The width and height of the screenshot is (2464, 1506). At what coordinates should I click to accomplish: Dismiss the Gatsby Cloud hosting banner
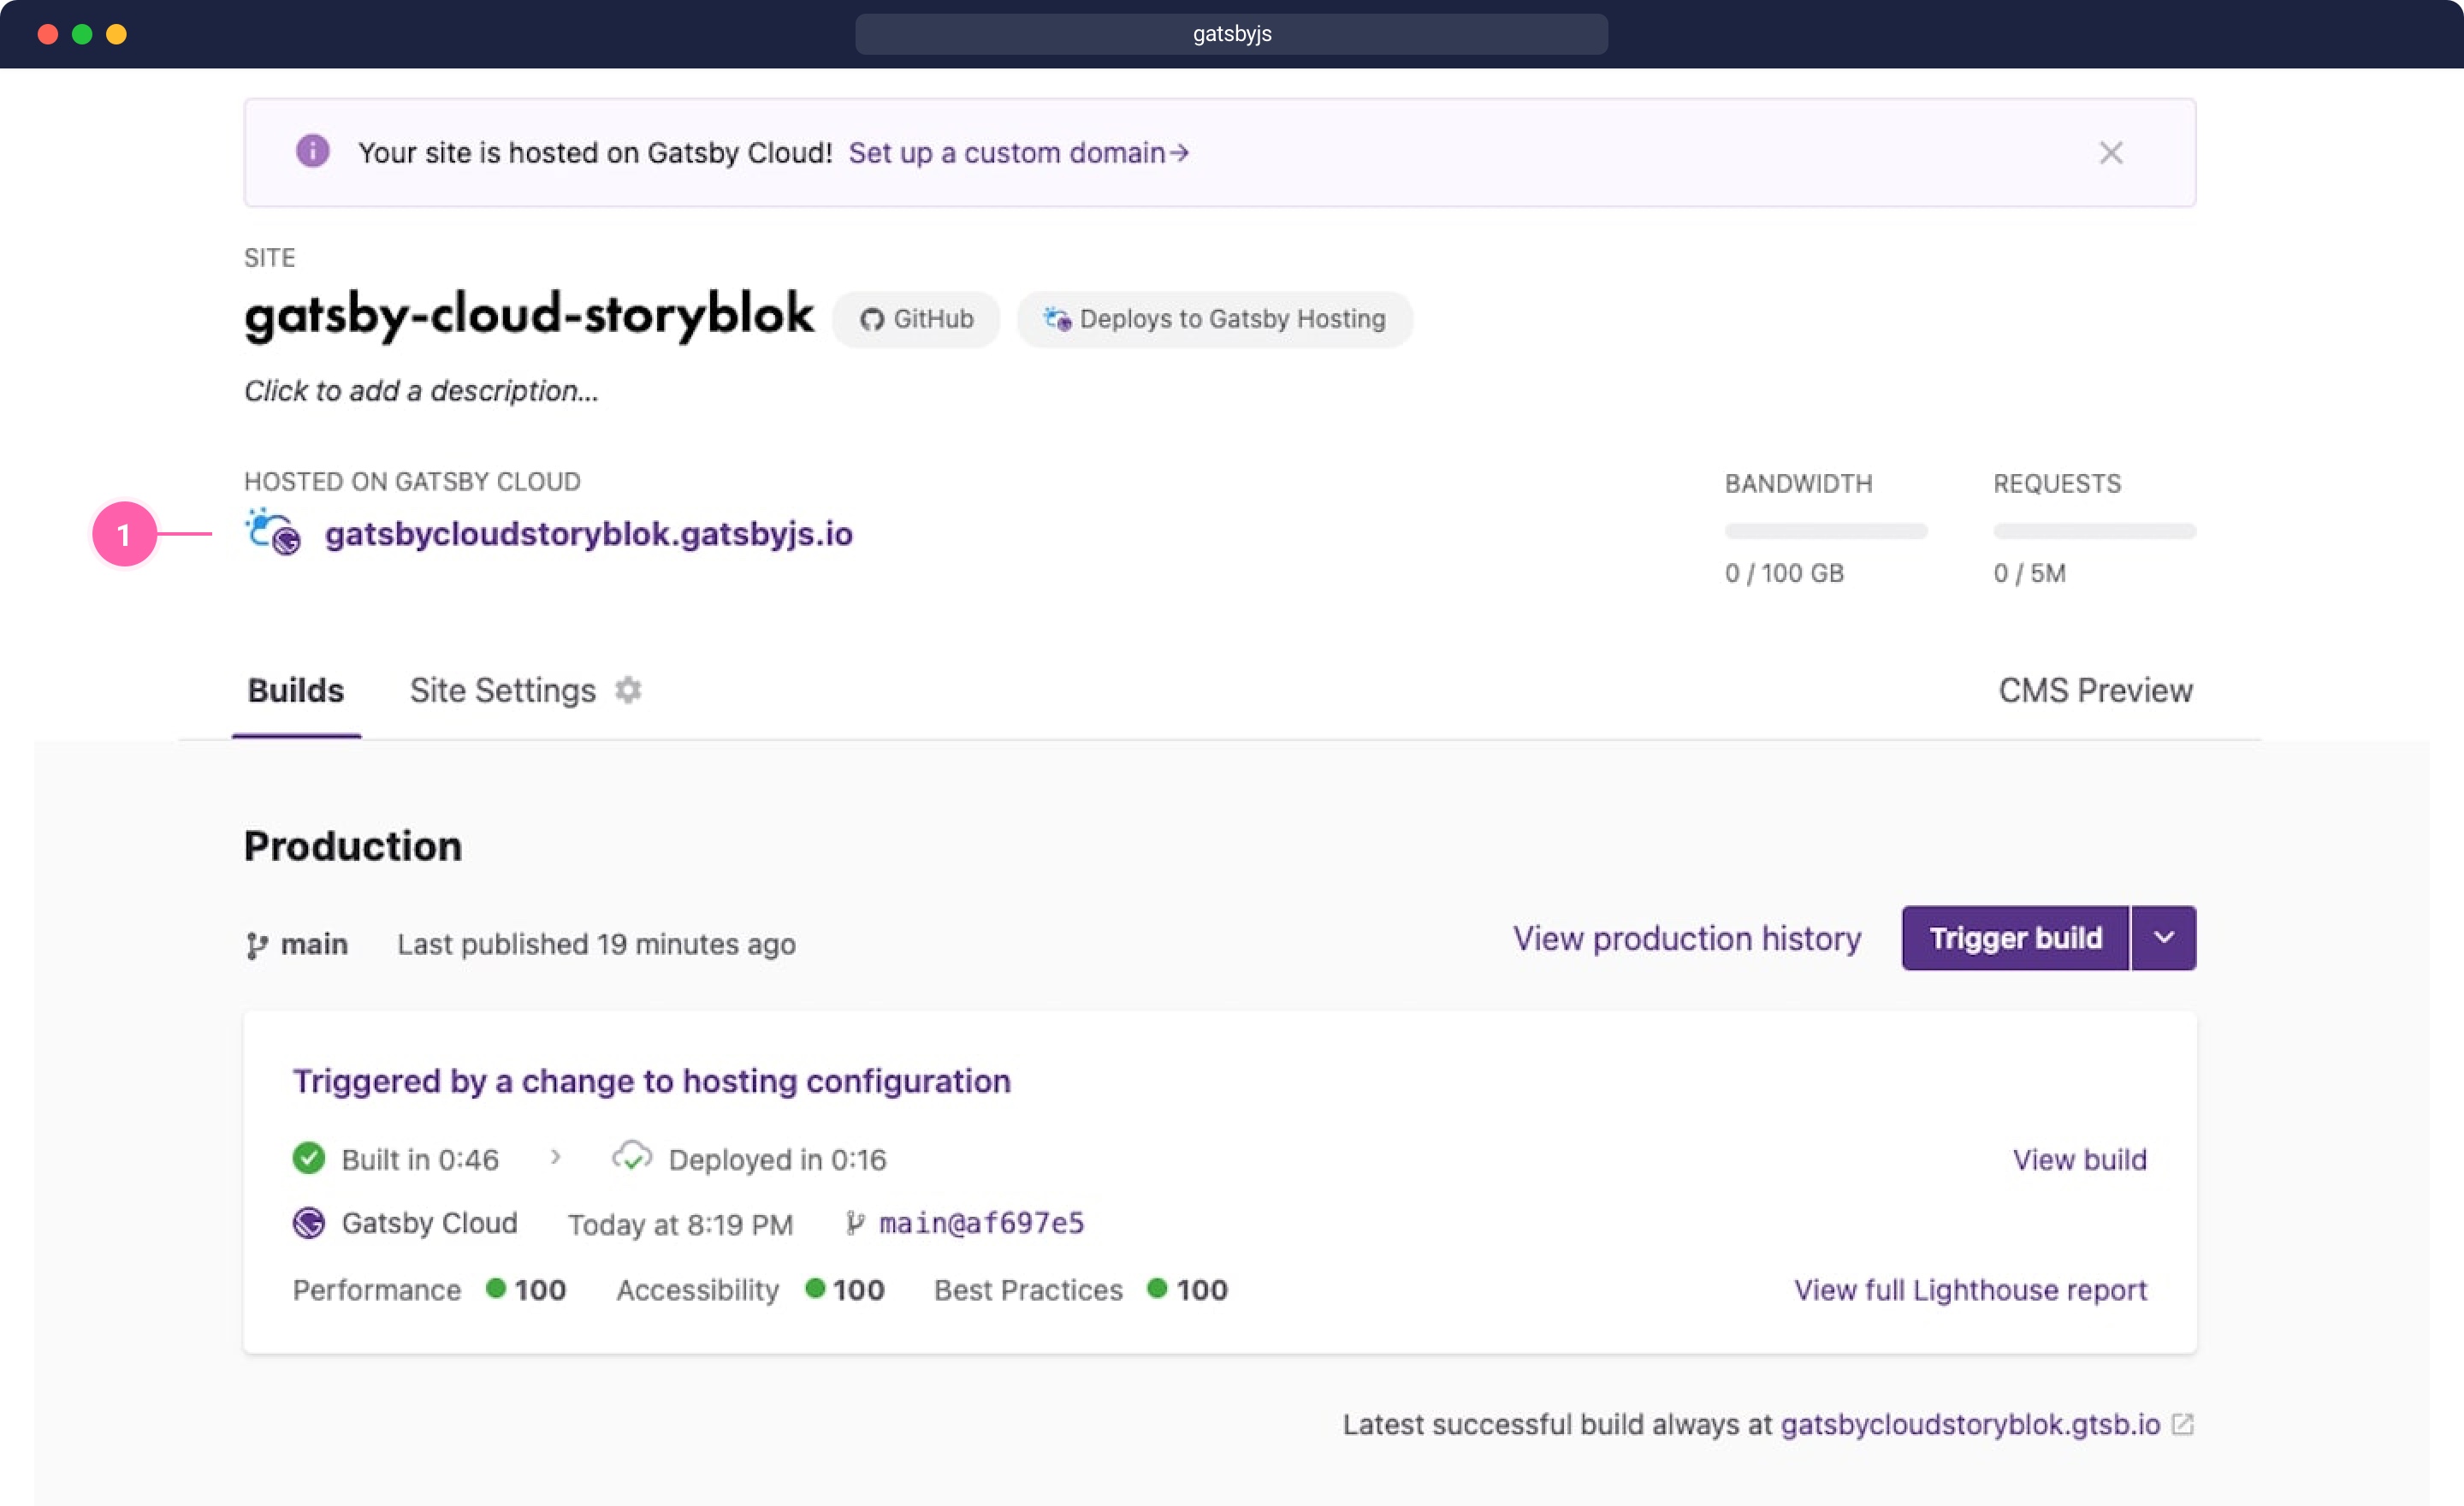[2110, 153]
